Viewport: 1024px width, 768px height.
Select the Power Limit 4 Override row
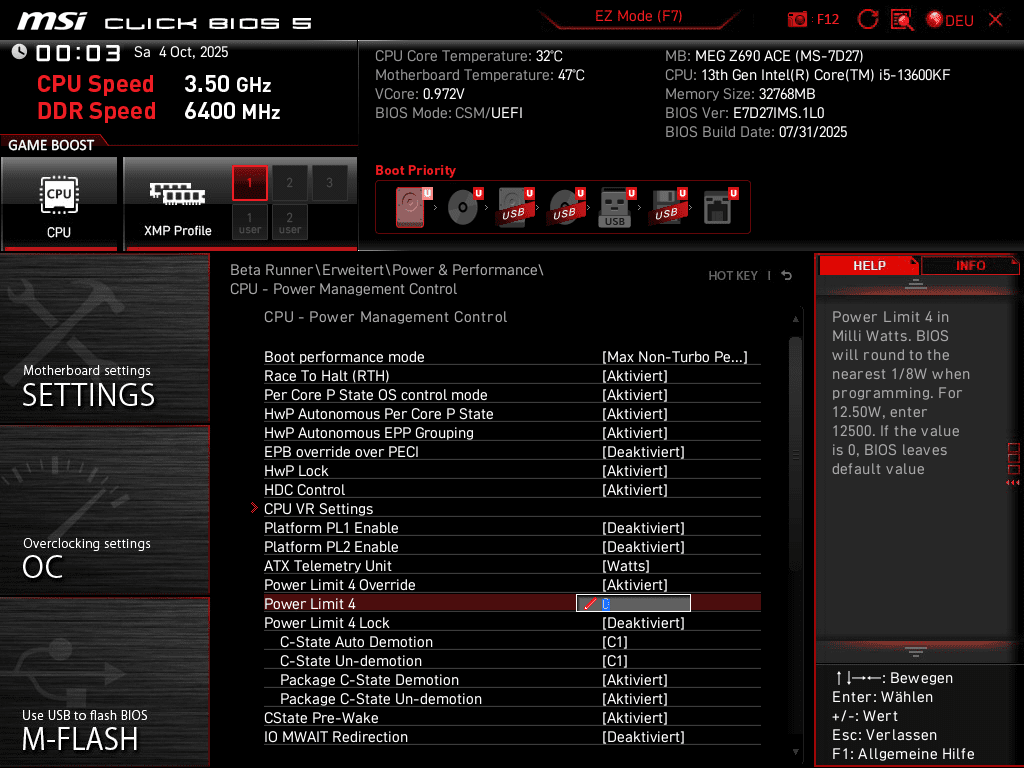pos(512,585)
